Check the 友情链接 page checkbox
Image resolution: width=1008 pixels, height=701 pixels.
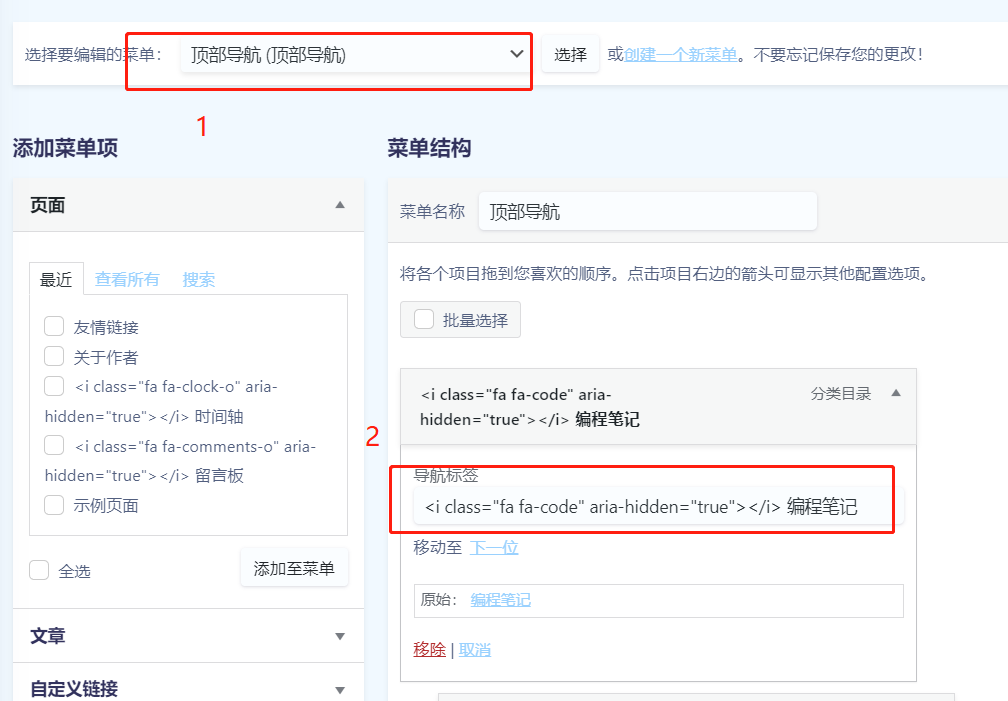point(55,326)
